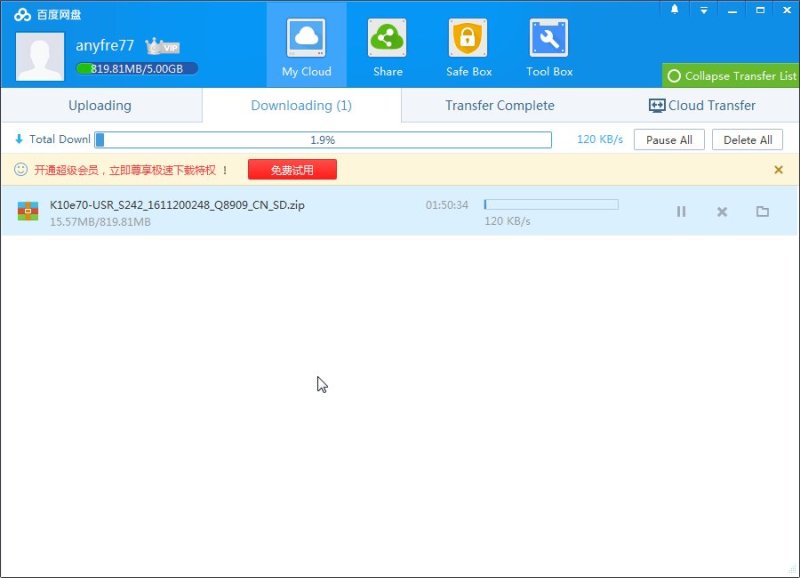
Task: Click the remaining time 01:50:34
Action: (x=447, y=205)
